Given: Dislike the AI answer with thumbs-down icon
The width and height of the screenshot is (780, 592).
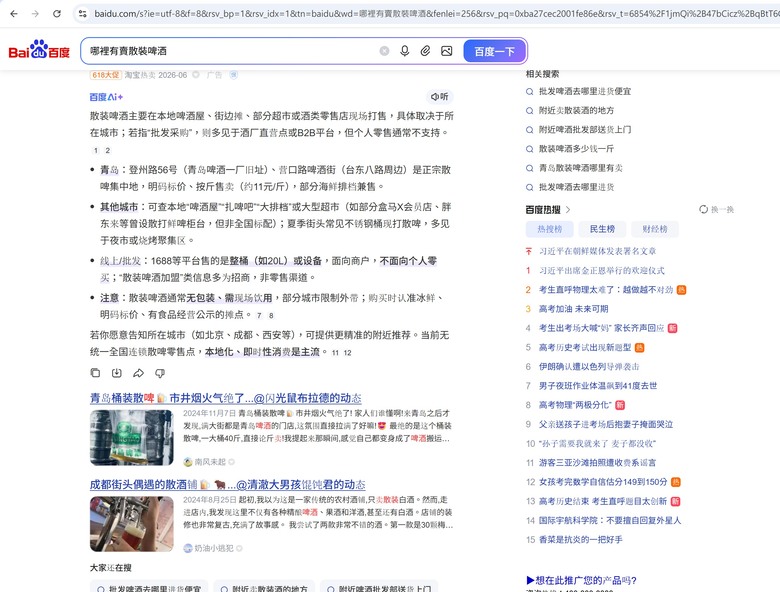Looking at the screenshot, I should pos(160,373).
